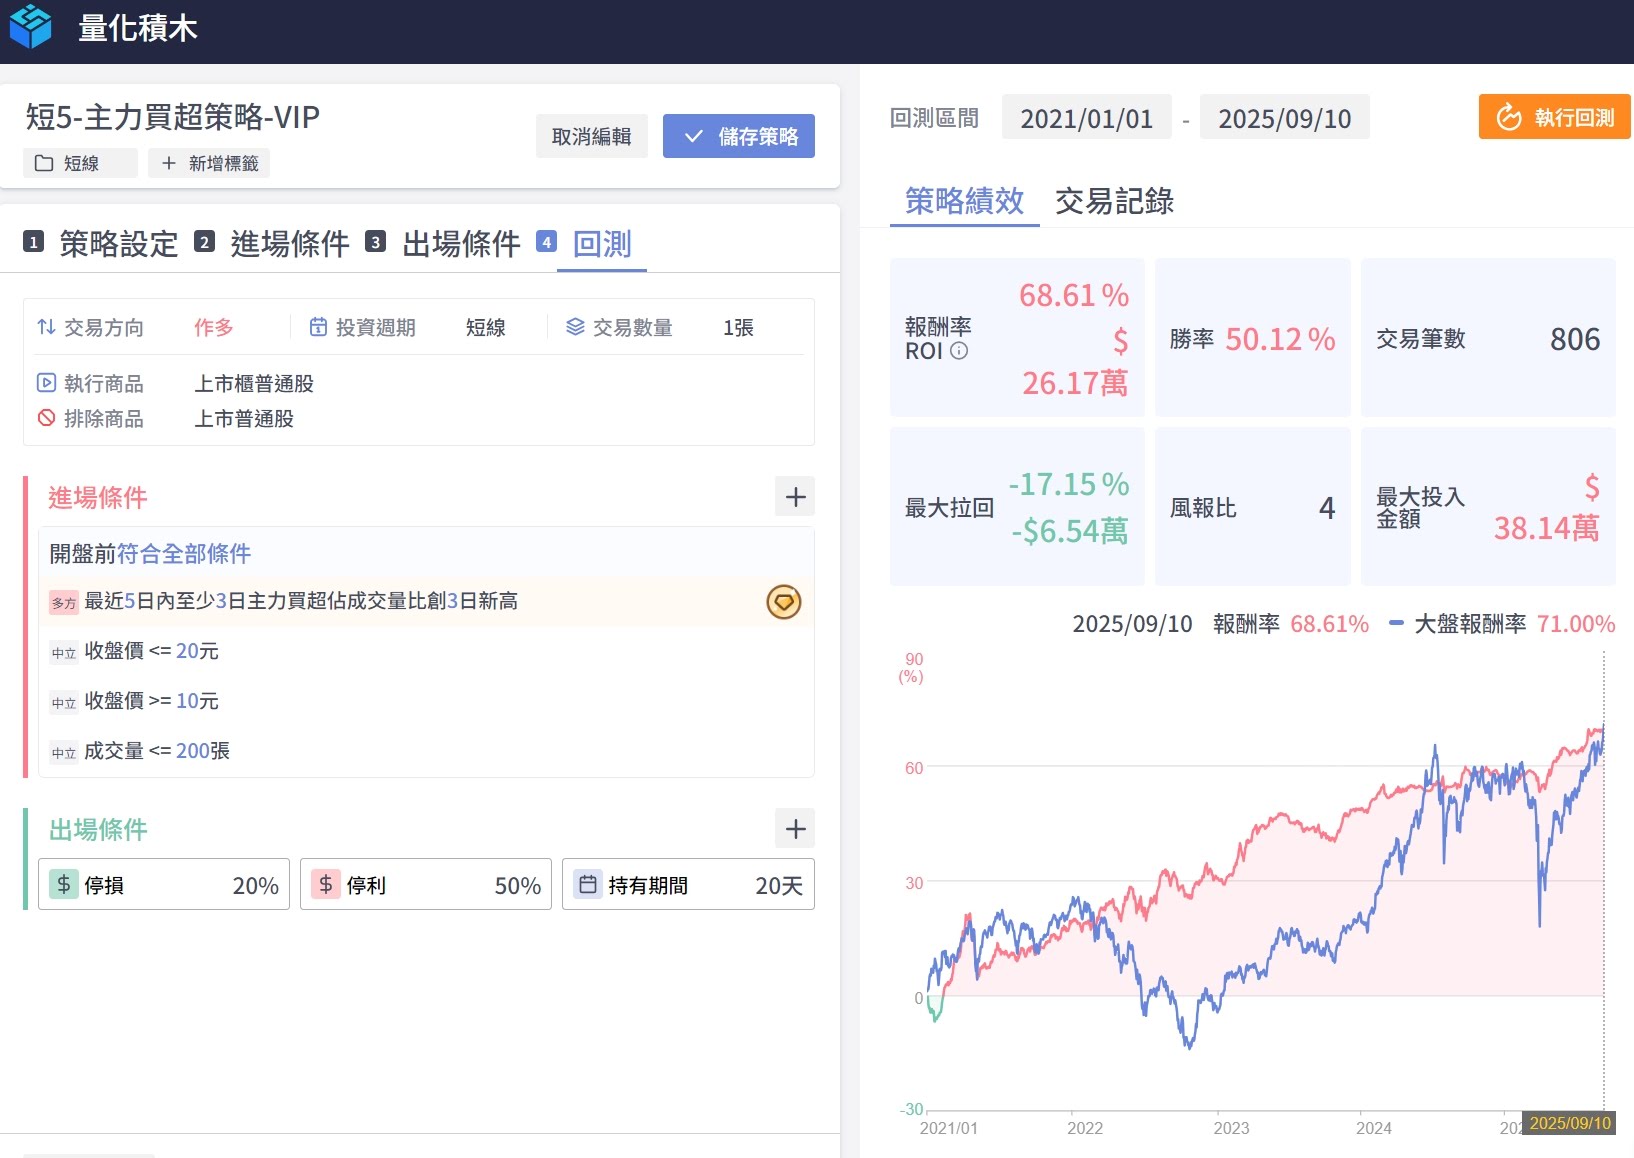The height and width of the screenshot is (1158, 1634).
Task: Click the 停利 red dollar icon
Action: tap(326, 884)
